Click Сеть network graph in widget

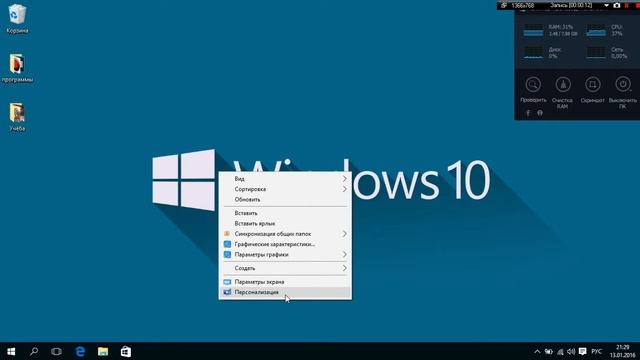tap(596, 52)
